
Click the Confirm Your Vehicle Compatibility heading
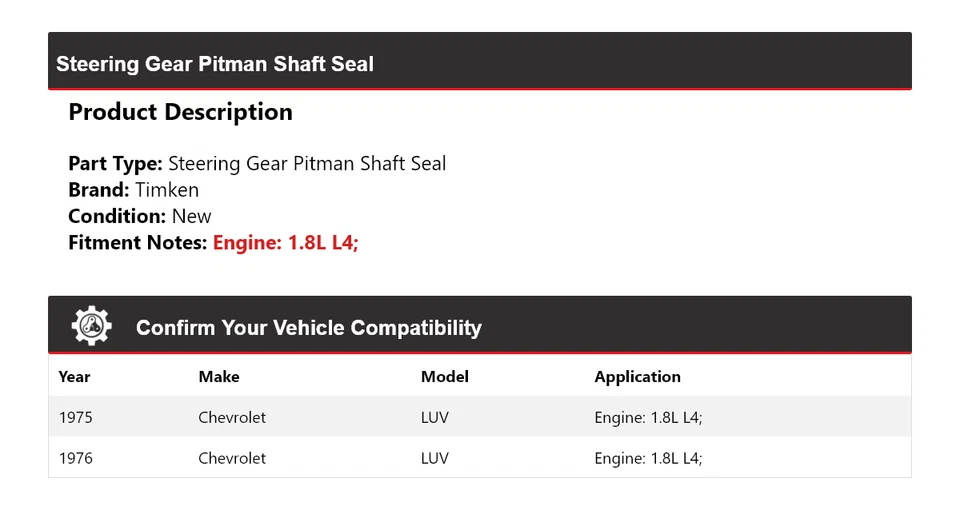click(x=308, y=328)
